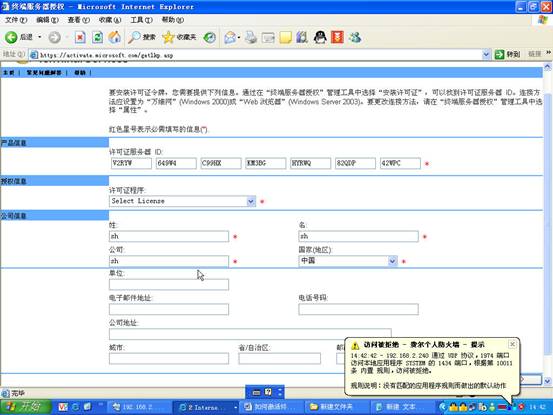Open the 编辑 (Edit) menu

(47, 20)
